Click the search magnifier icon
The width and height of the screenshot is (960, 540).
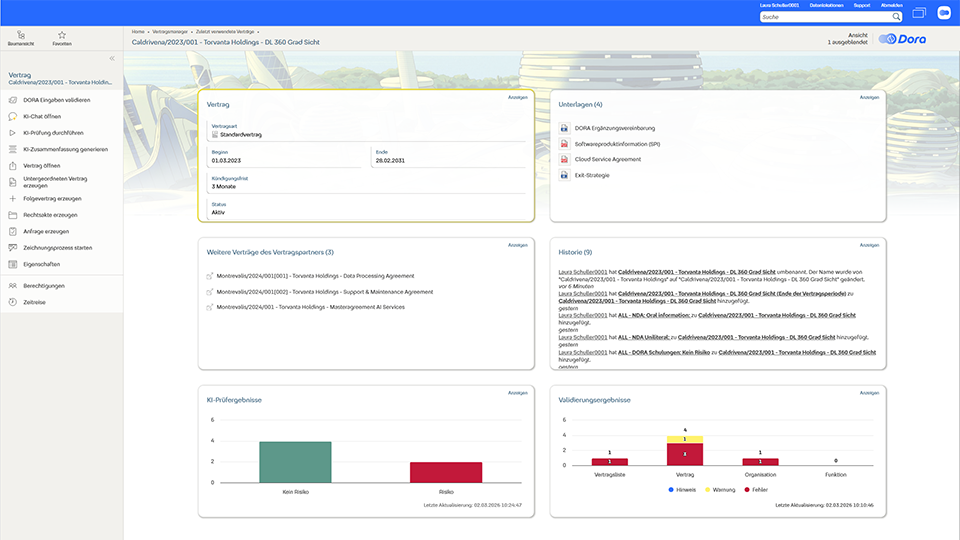click(896, 17)
